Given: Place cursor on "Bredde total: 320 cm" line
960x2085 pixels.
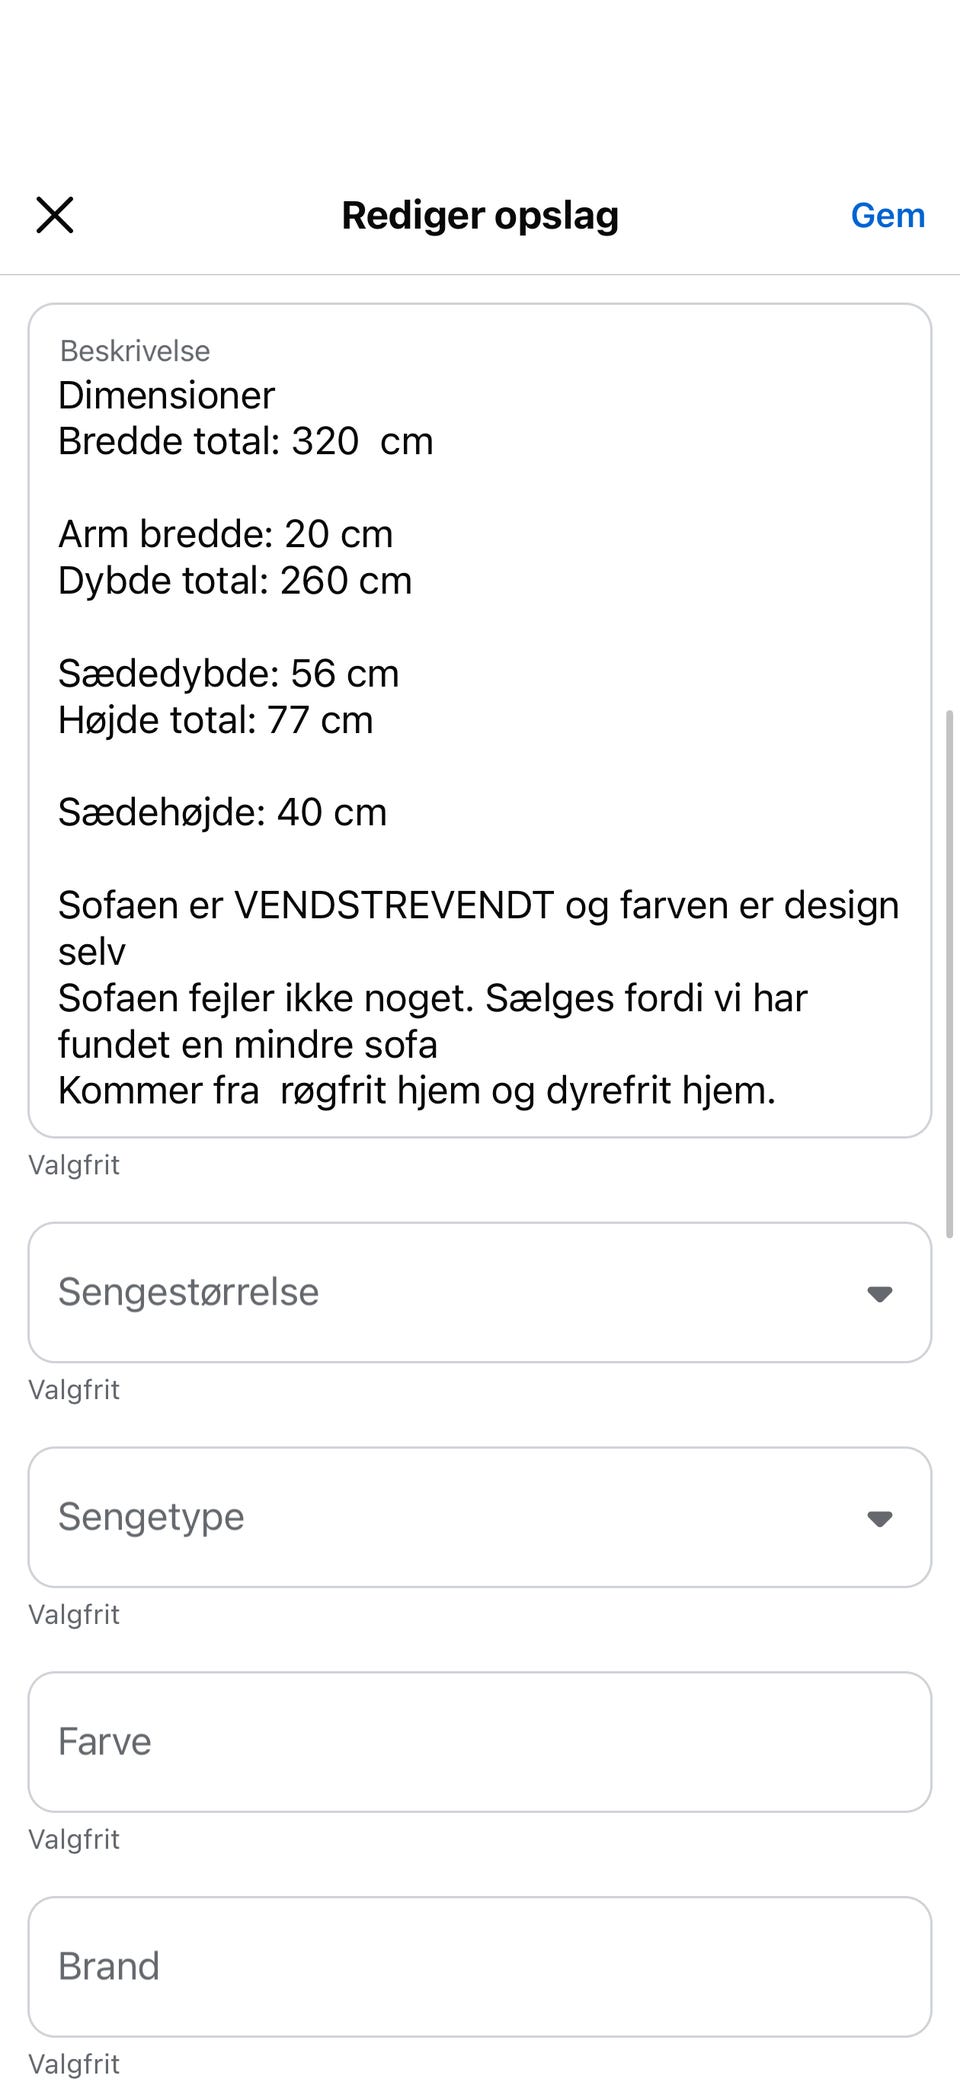Looking at the screenshot, I should coord(245,442).
